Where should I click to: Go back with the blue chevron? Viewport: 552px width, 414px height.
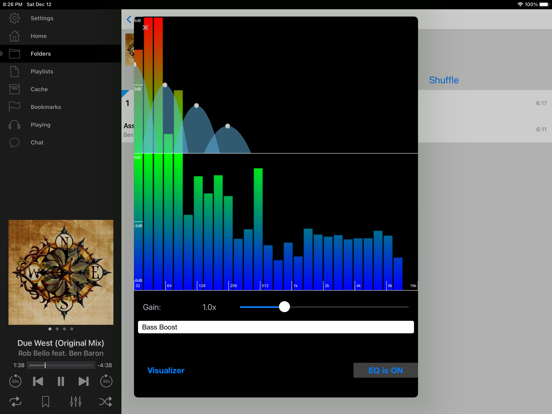[x=129, y=19]
